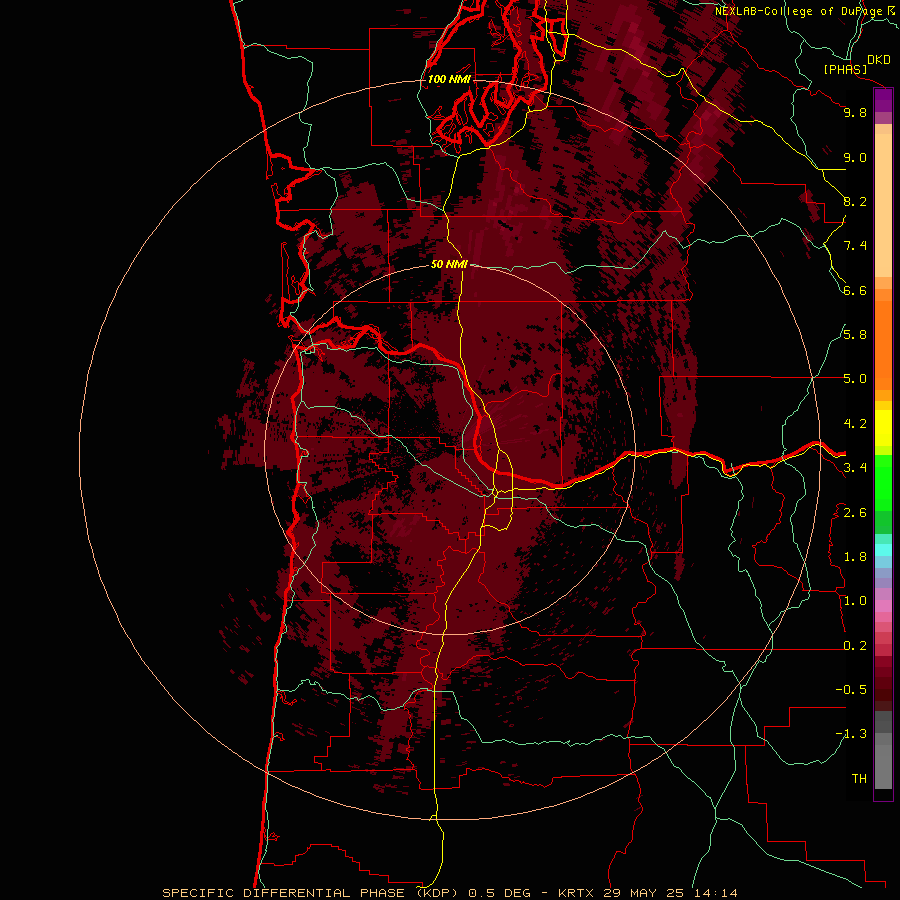
Task: Click the 7.4 scale value
Action: click(x=855, y=246)
